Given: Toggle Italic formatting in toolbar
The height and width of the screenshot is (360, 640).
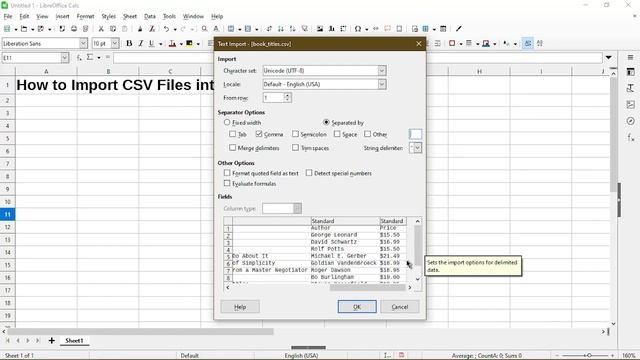Looking at the screenshot, I should point(141,43).
